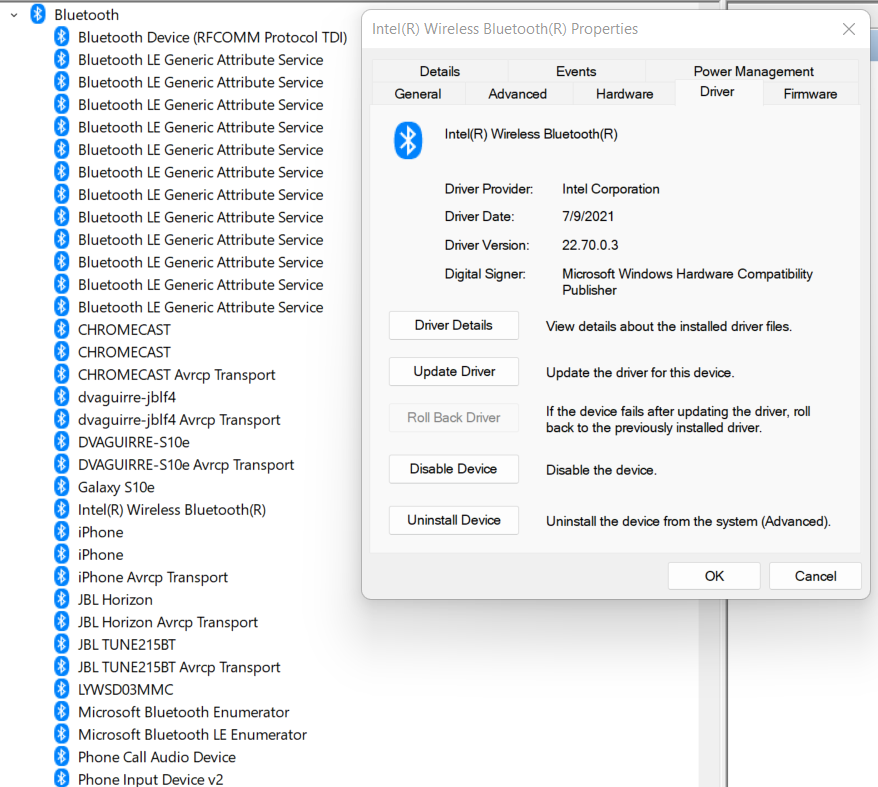Switch to the Events tab
The image size is (878, 787).
tap(576, 71)
